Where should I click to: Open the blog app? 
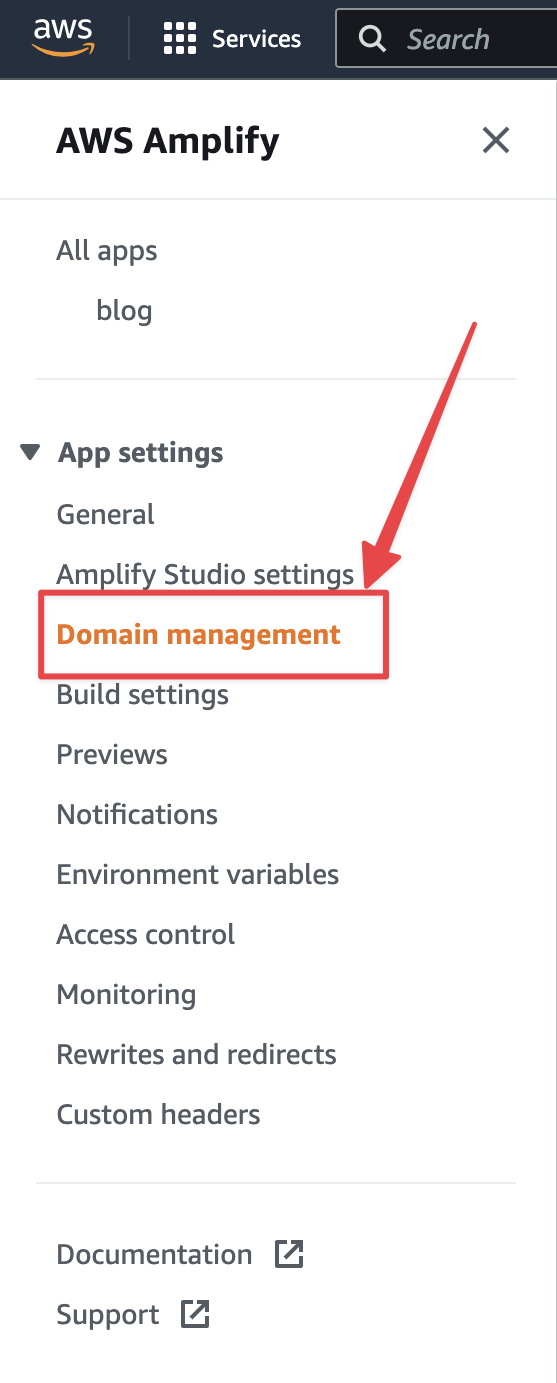click(x=124, y=310)
